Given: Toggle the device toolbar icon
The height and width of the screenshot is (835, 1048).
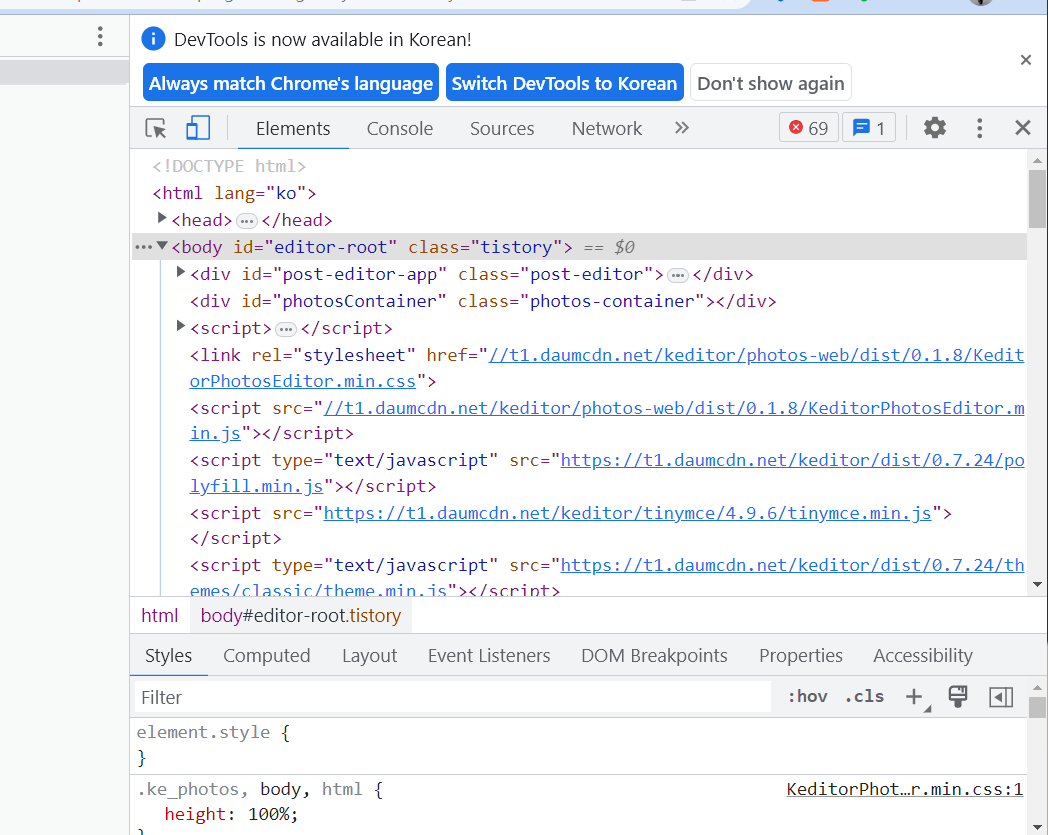Looking at the screenshot, I should click(x=198, y=128).
